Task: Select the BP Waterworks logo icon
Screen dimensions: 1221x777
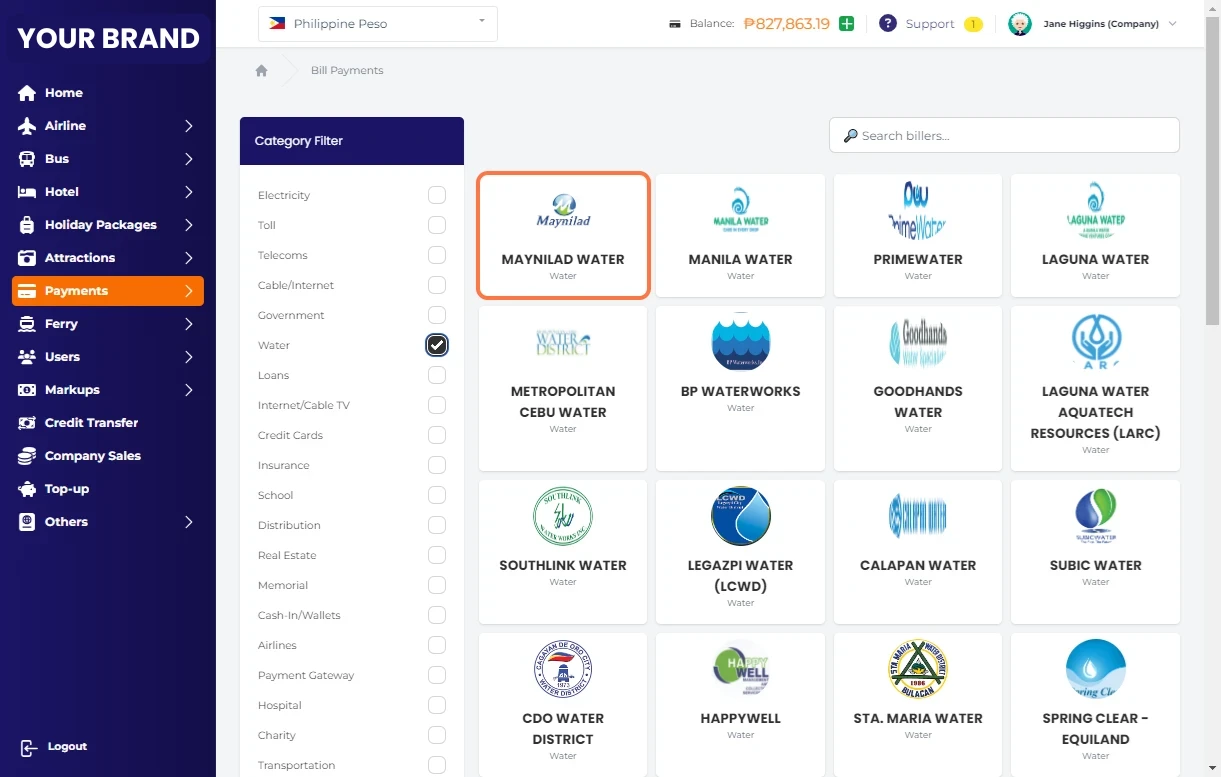Action: pos(740,342)
